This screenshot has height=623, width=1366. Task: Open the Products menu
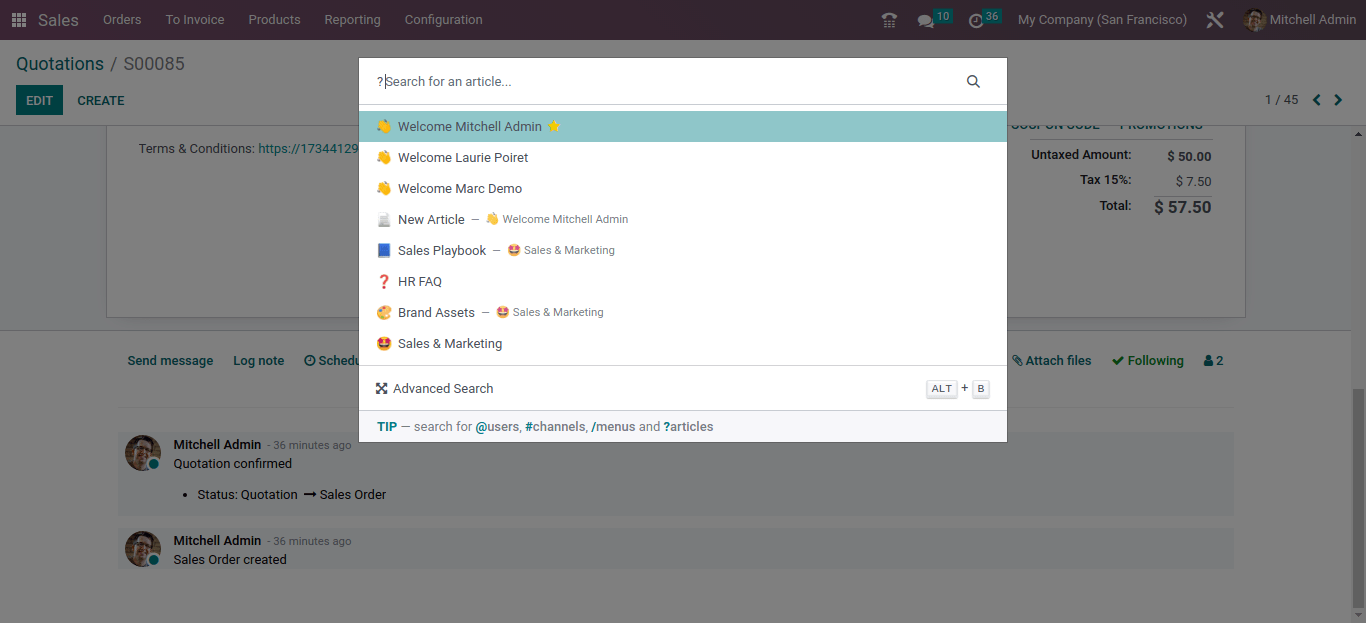[274, 20]
